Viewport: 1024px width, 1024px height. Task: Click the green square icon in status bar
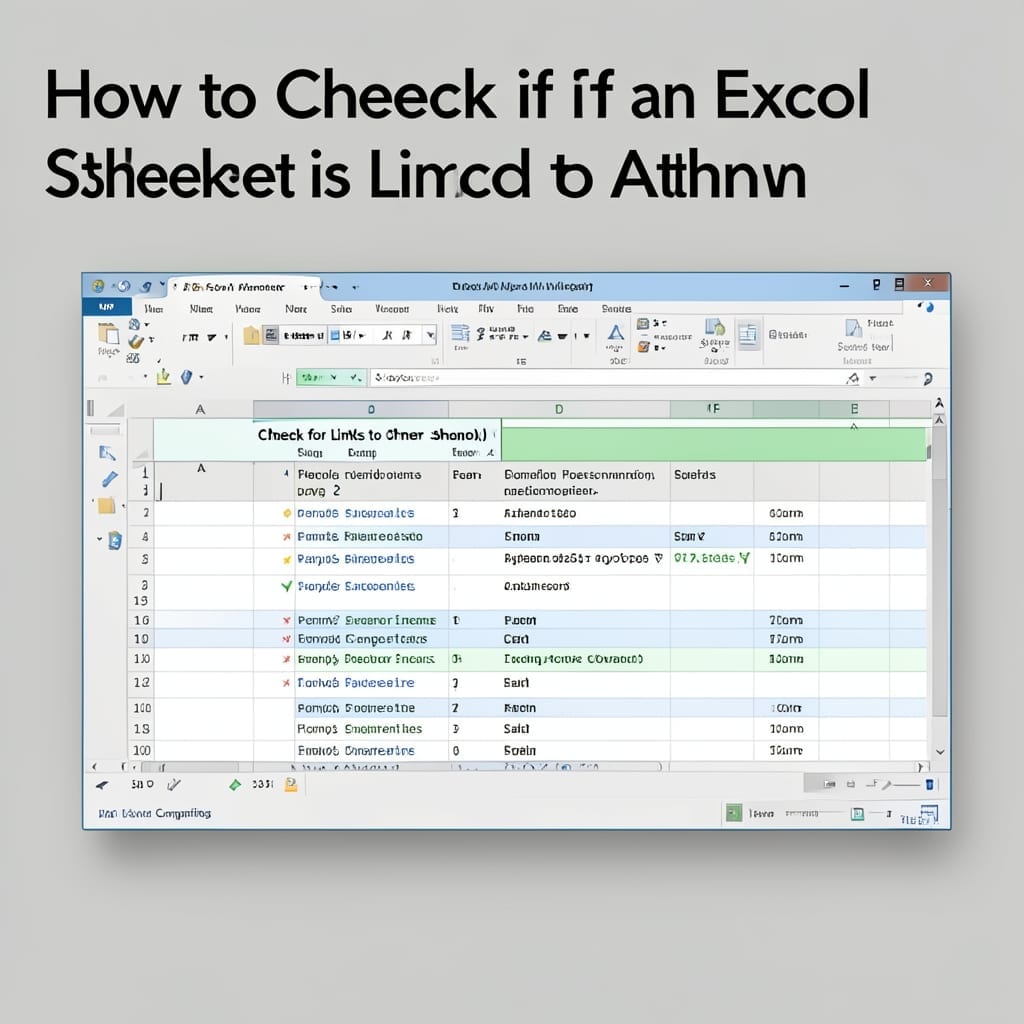(734, 812)
